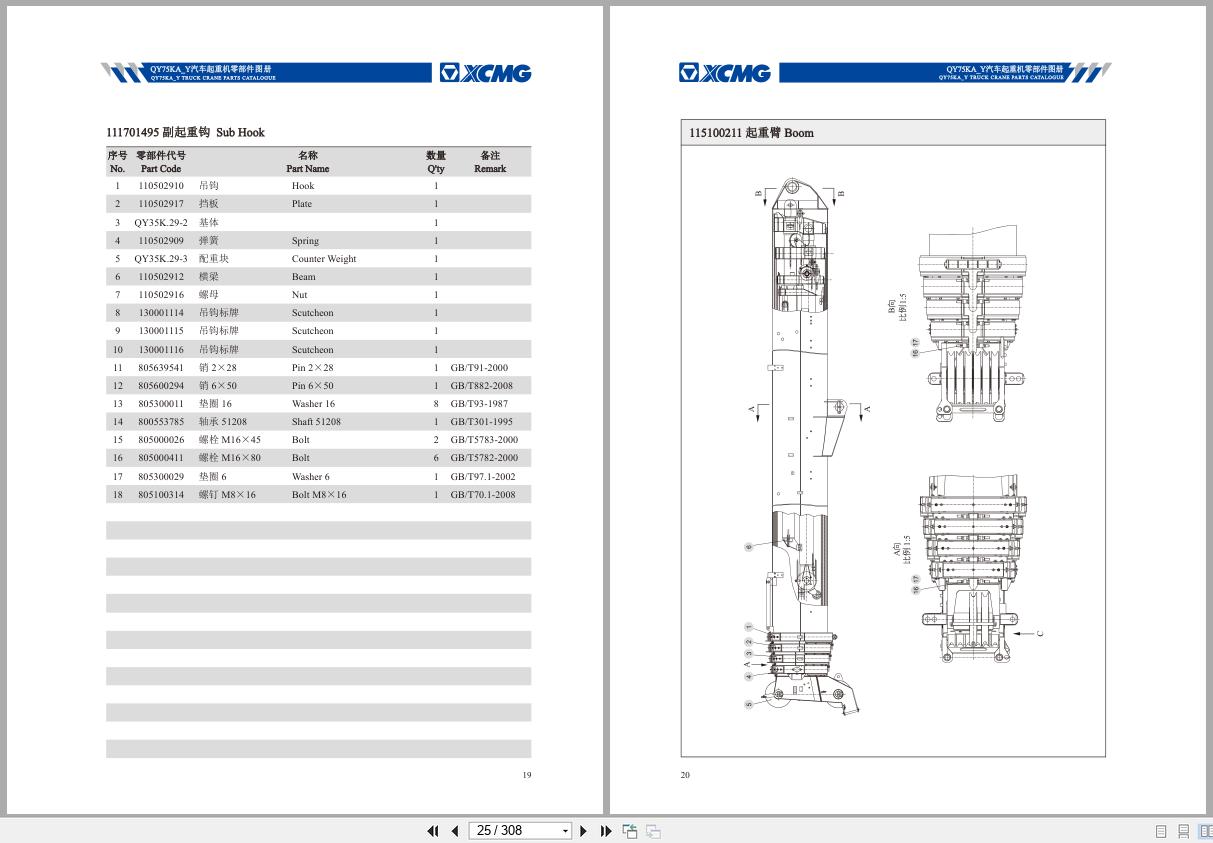This screenshot has height=843, width=1213.
Task: Click page number 20 footer
Action: tap(685, 775)
